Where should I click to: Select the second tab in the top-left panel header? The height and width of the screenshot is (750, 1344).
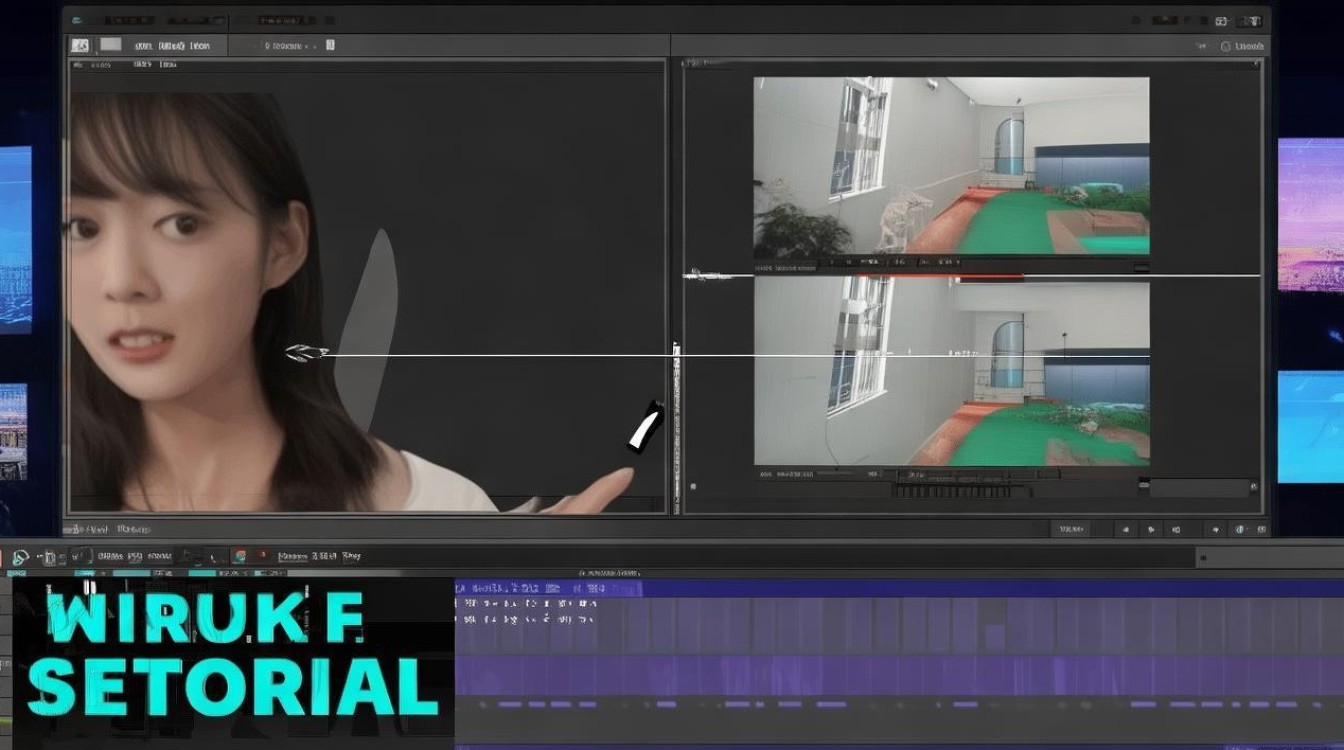[111, 44]
